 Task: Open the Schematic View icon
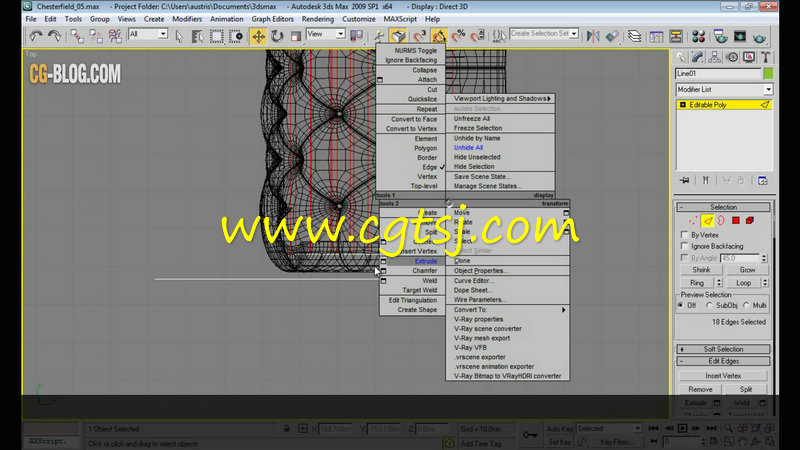[676, 36]
